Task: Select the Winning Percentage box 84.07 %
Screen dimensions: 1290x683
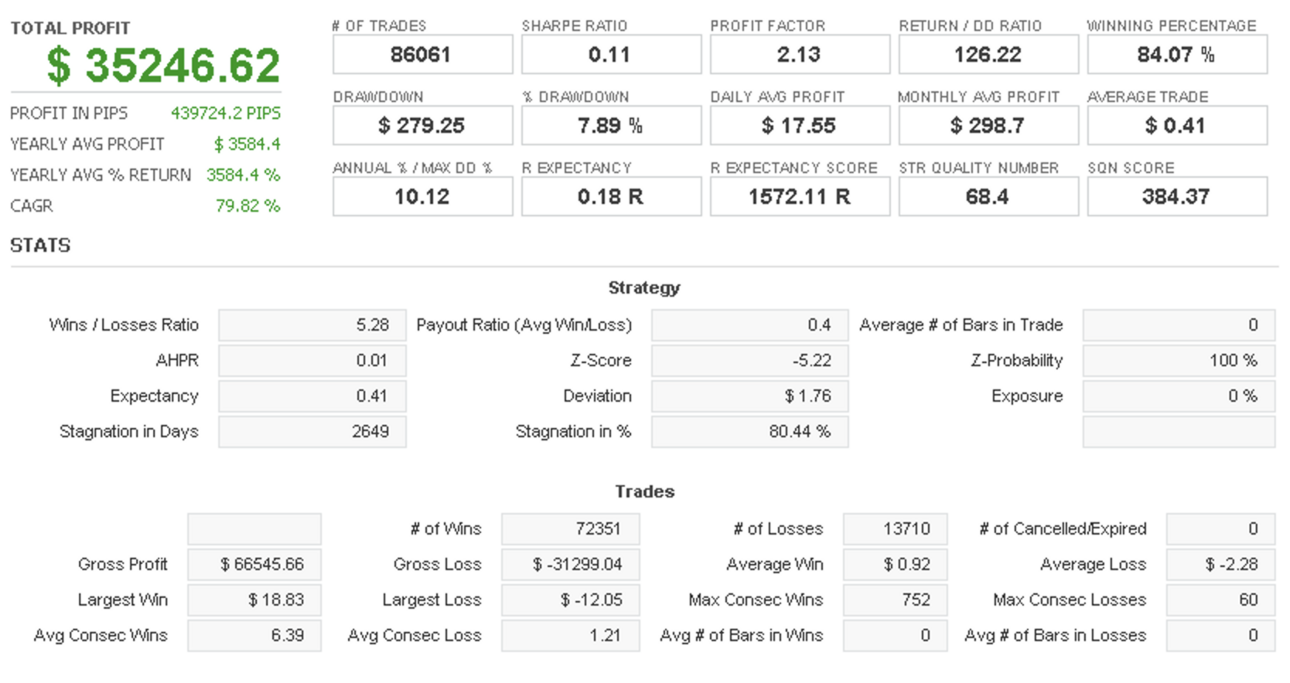Action: [x=1177, y=55]
